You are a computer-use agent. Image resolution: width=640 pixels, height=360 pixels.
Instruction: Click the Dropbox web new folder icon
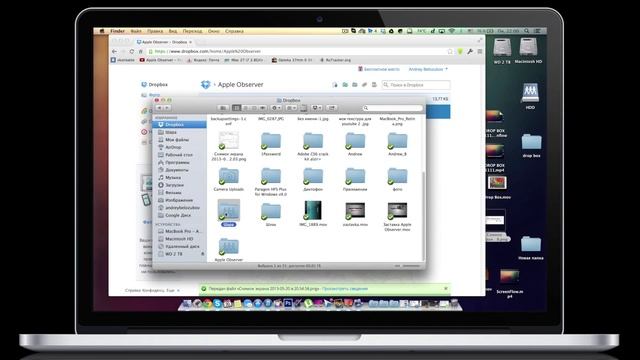pyautogui.click(x=345, y=85)
